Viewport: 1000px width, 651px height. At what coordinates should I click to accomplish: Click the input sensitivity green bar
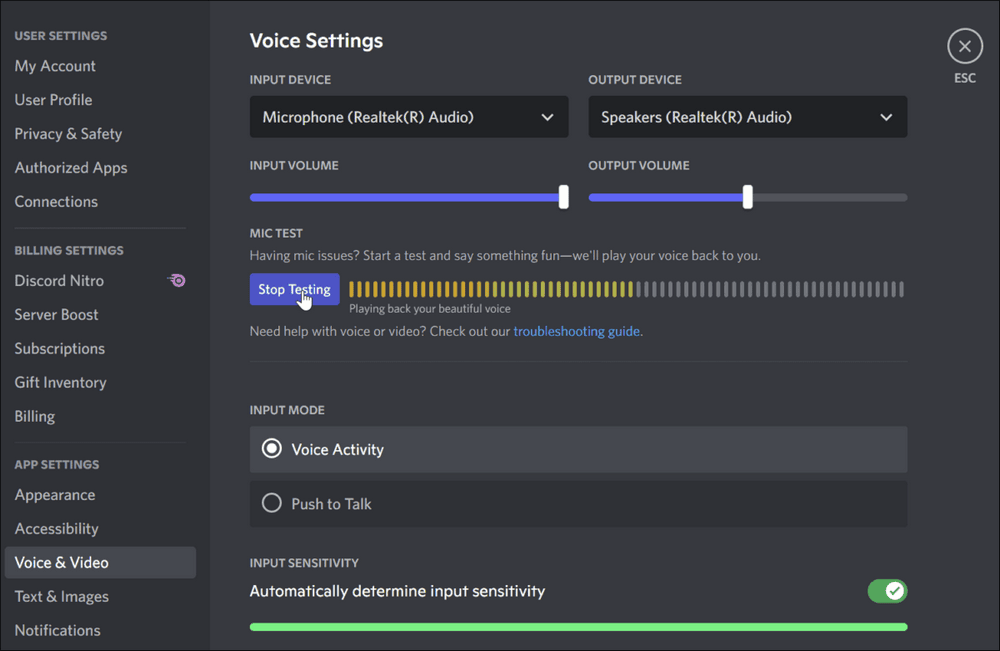tap(578, 627)
